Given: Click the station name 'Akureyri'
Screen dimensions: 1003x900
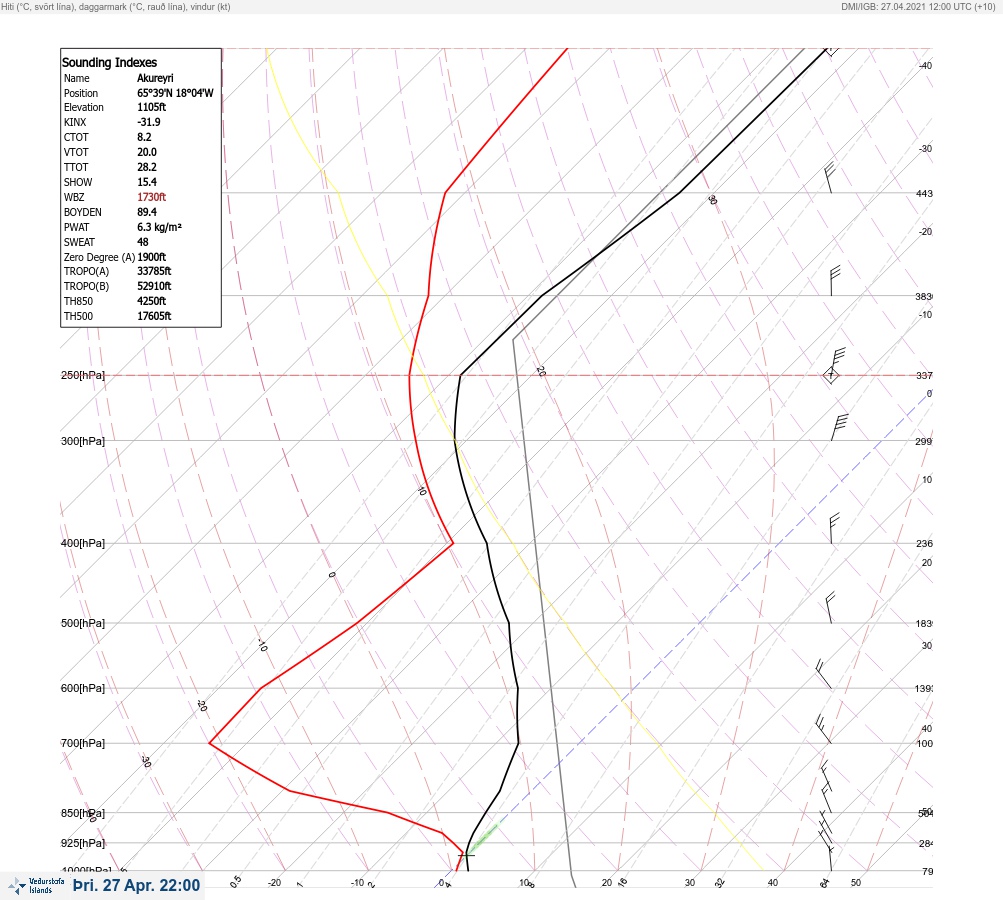Looking at the screenshot, I should [155, 78].
